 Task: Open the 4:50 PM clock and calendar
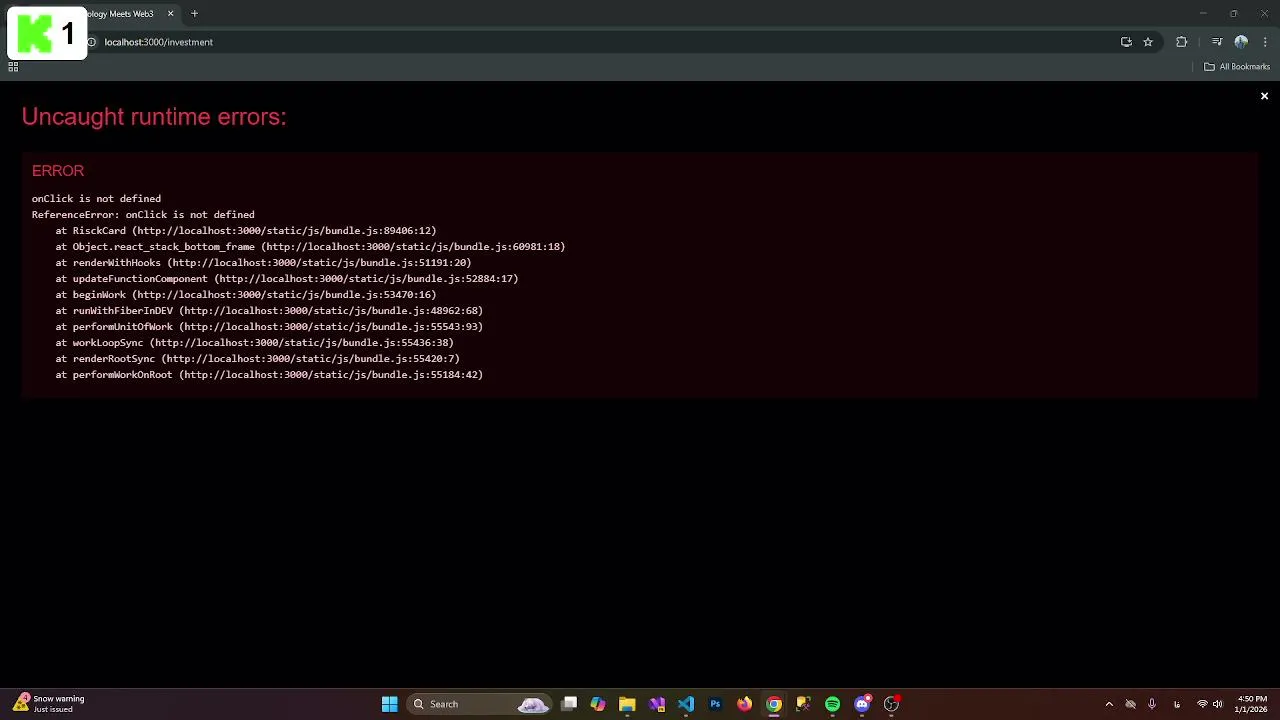(1252, 704)
